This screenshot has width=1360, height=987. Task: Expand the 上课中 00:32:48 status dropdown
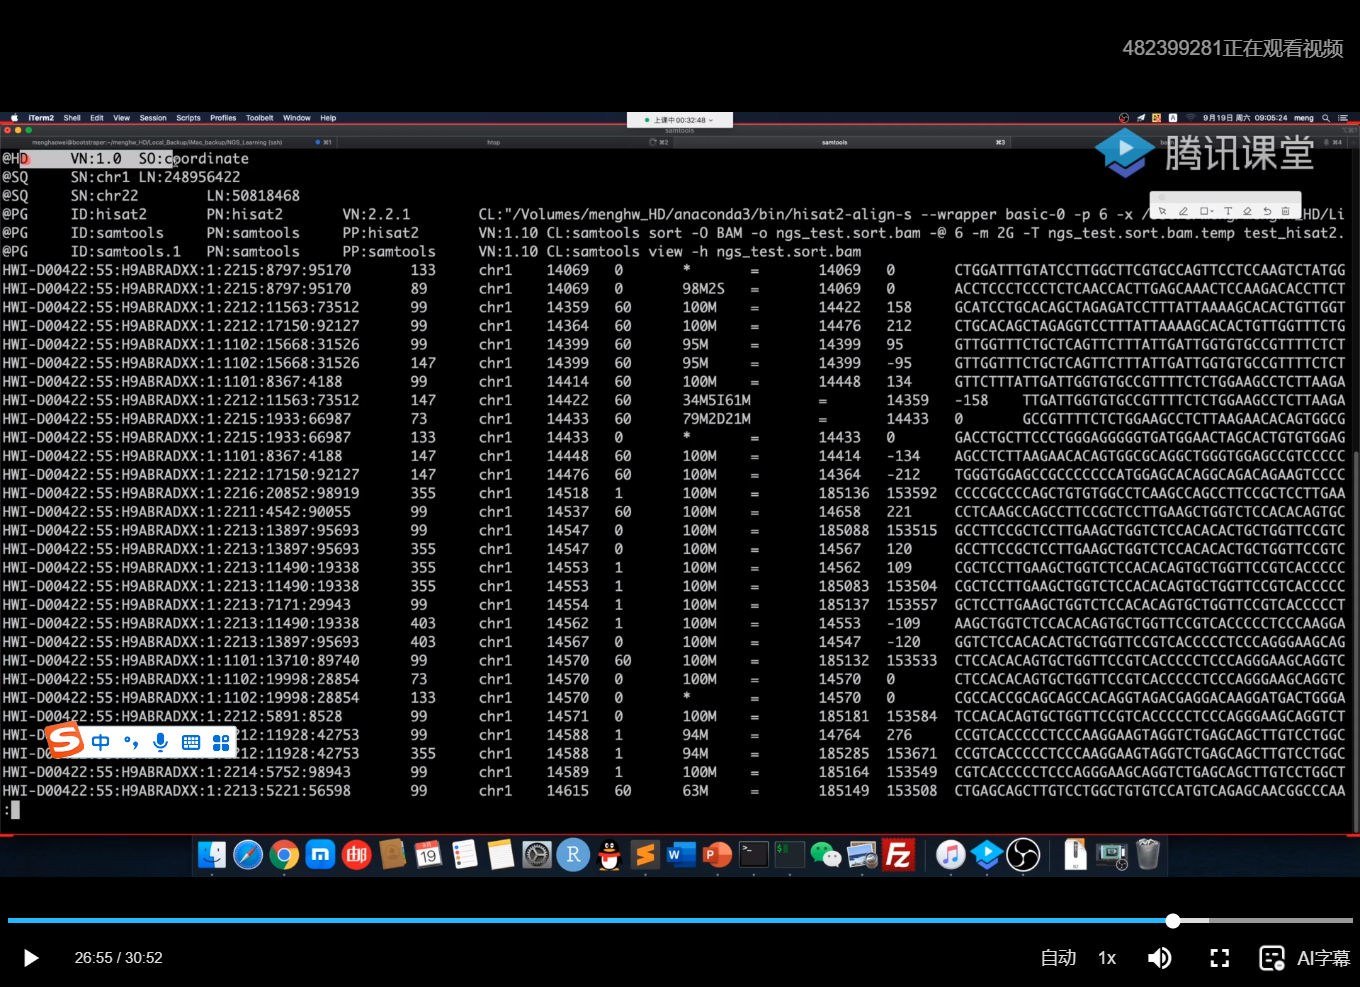(x=680, y=120)
